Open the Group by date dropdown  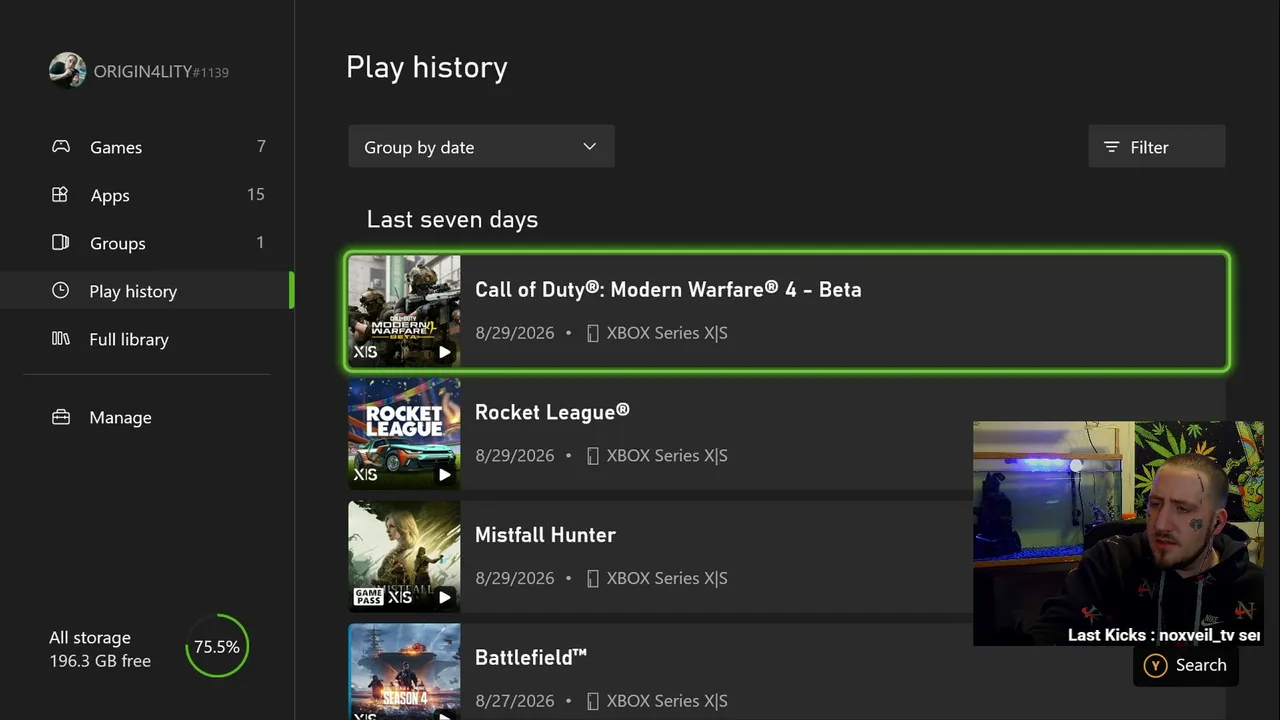pyautogui.click(x=481, y=147)
